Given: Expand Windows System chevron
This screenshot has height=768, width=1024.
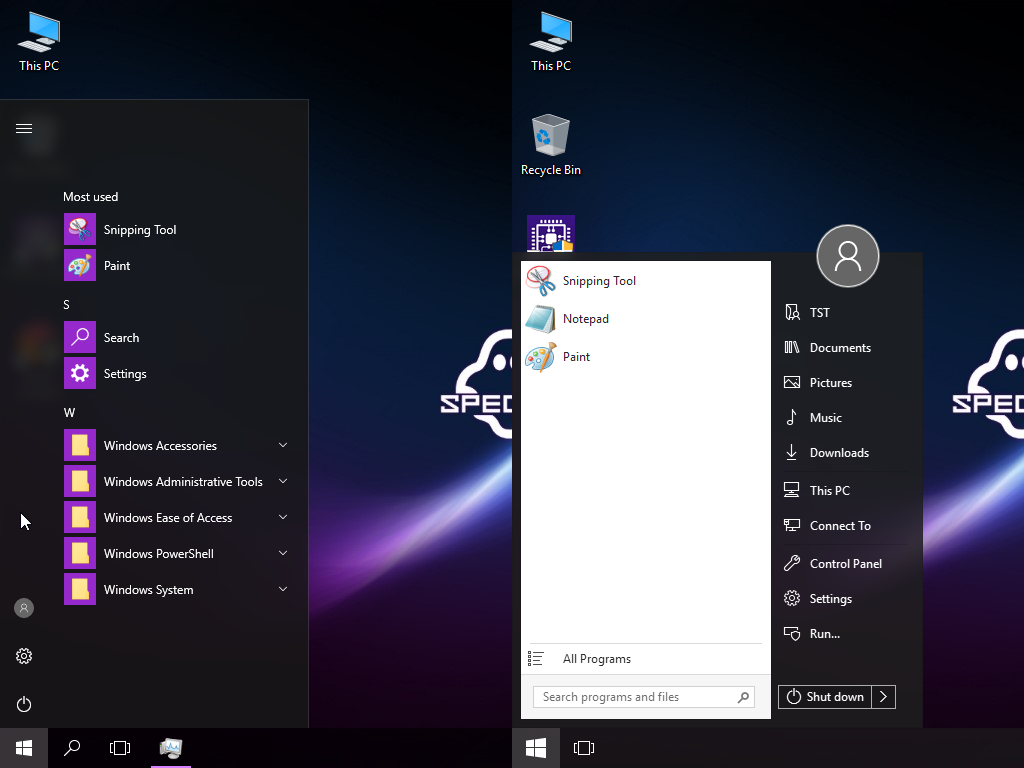Looking at the screenshot, I should tap(283, 589).
